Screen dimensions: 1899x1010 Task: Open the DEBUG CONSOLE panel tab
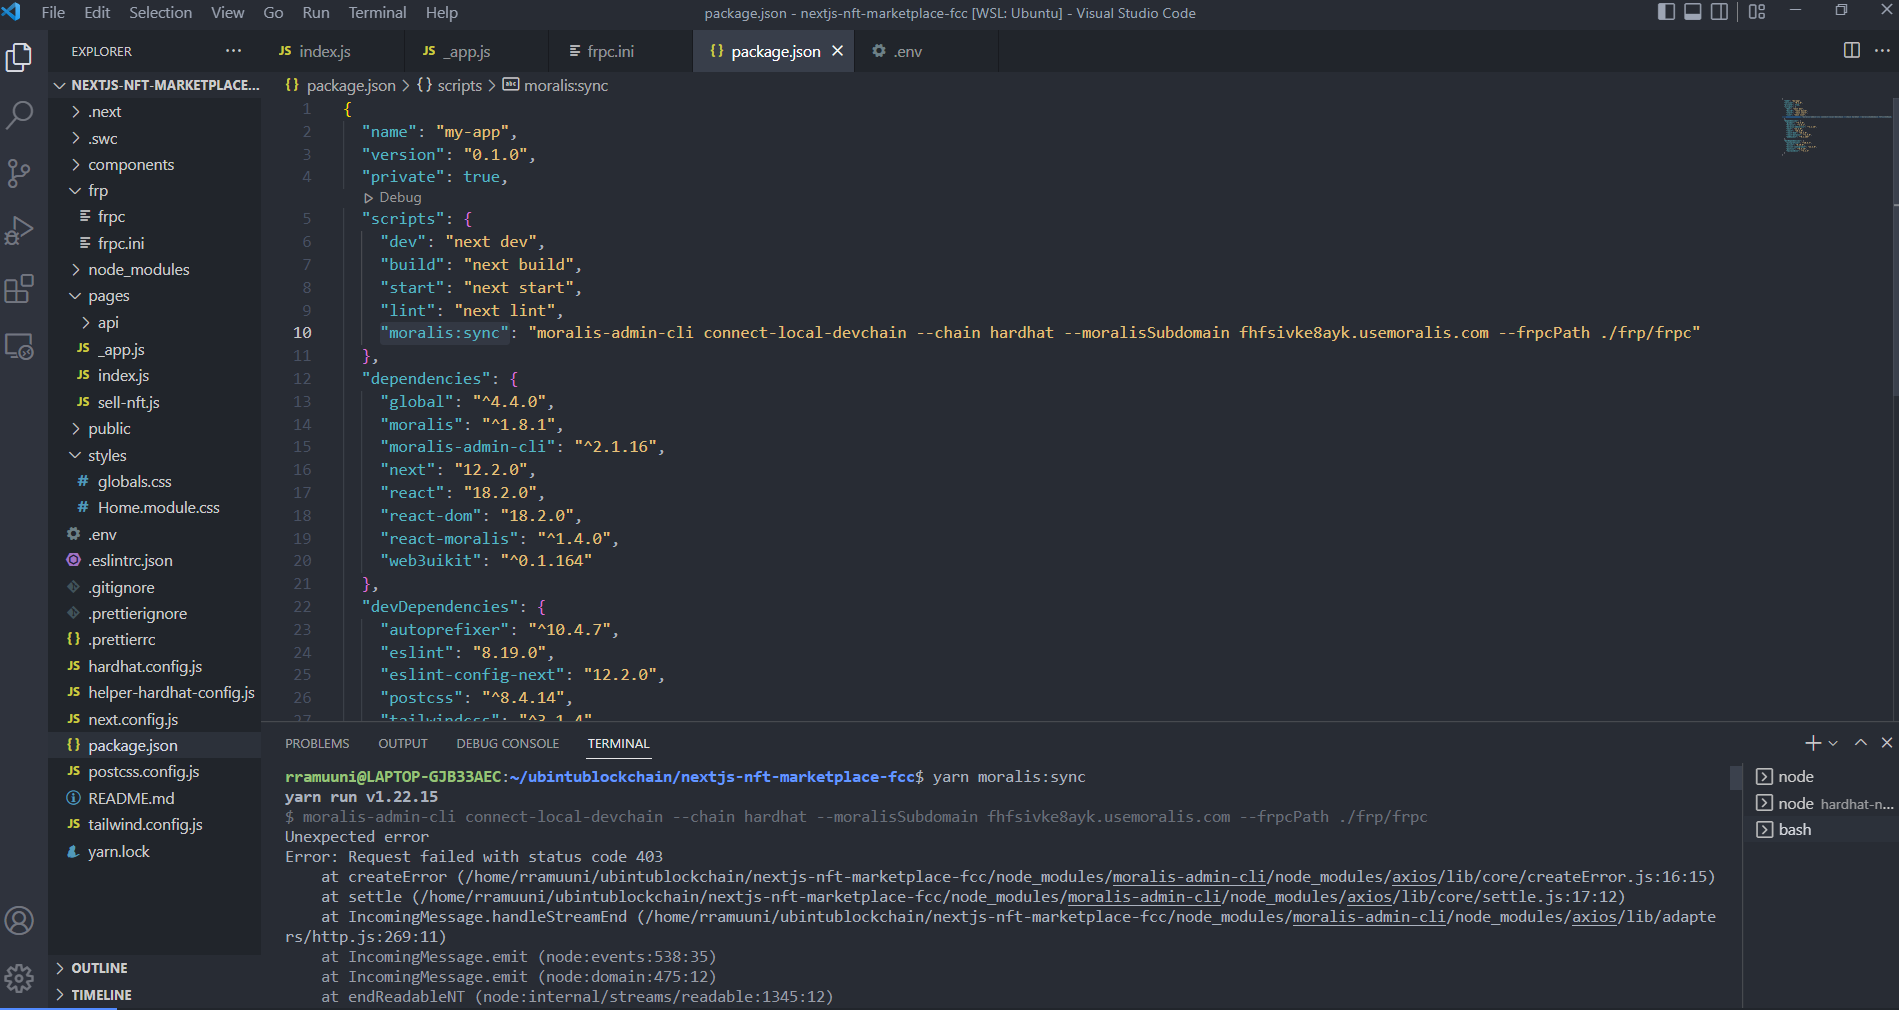click(508, 744)
